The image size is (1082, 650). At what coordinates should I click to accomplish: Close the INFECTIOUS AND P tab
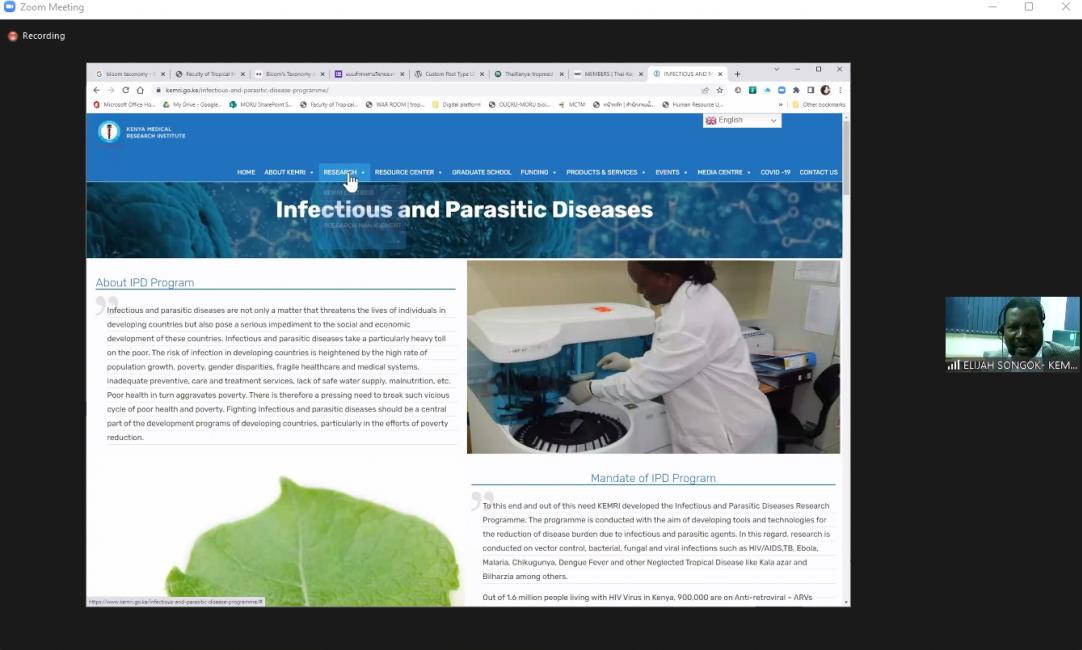720,74
